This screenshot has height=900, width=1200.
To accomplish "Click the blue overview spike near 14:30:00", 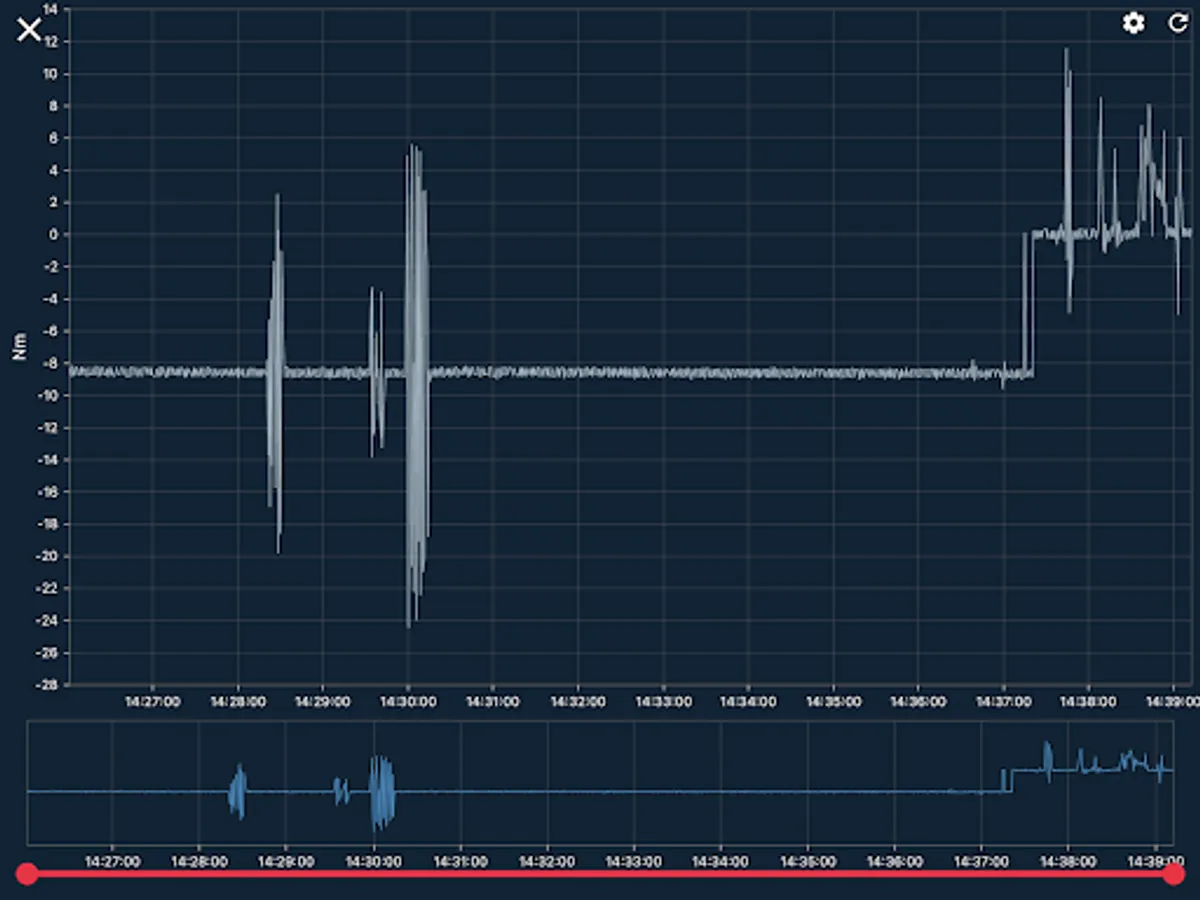I will click(382, 791).
